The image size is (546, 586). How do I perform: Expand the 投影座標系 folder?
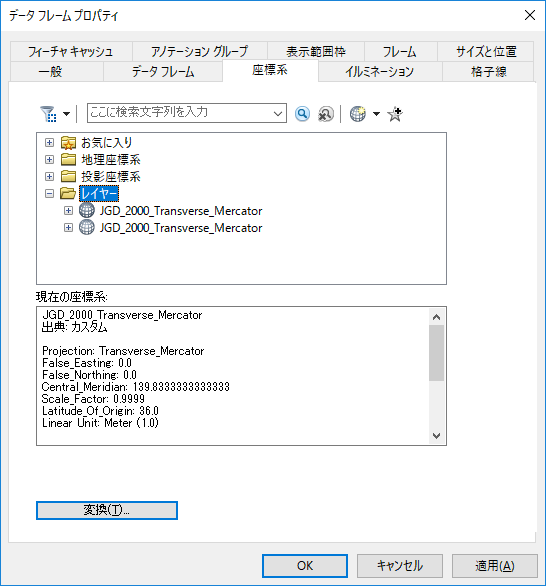pos(49,176)
